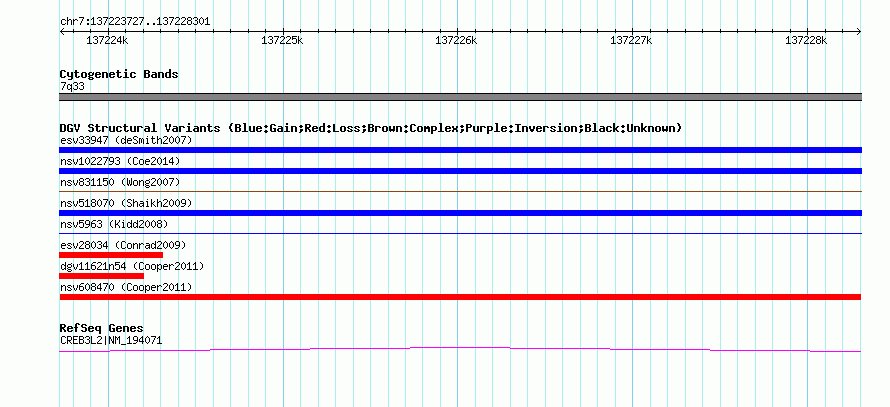The height and width of the screenshot is (407, 890).
Task: Click the DGV Structural Variants track title
Action: click(371, 128)
